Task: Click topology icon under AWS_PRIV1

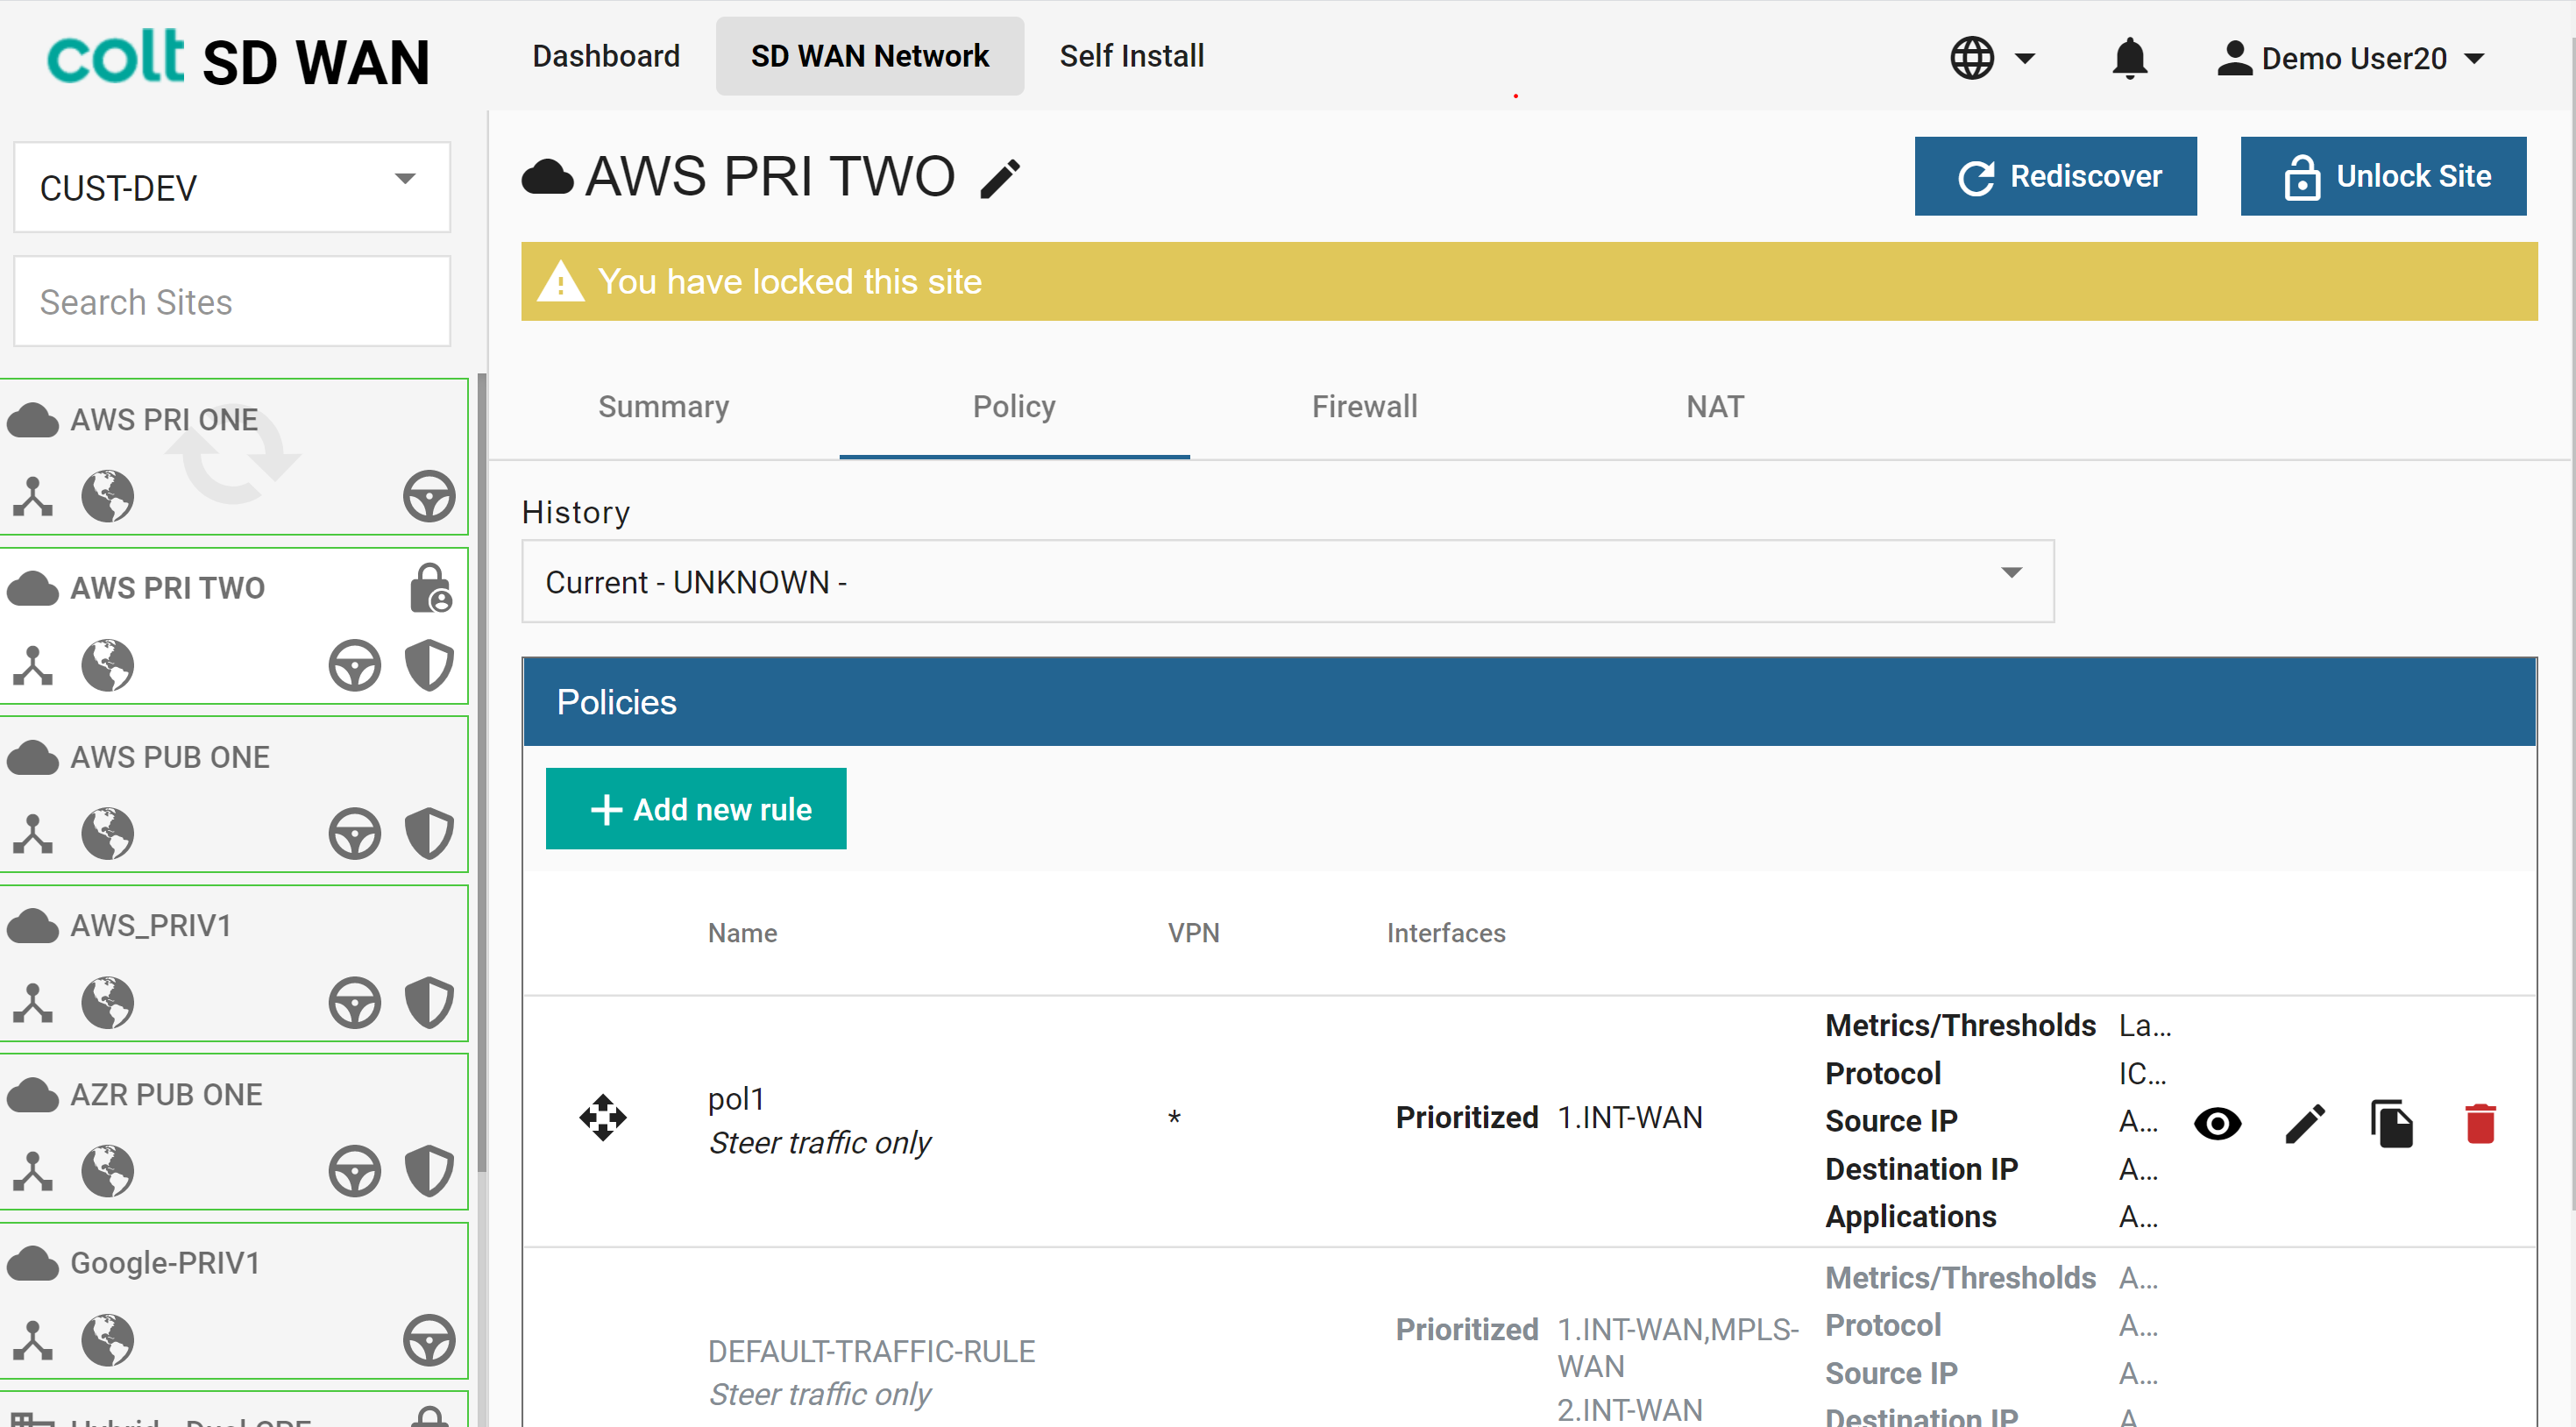Action: coord(33,1003)
